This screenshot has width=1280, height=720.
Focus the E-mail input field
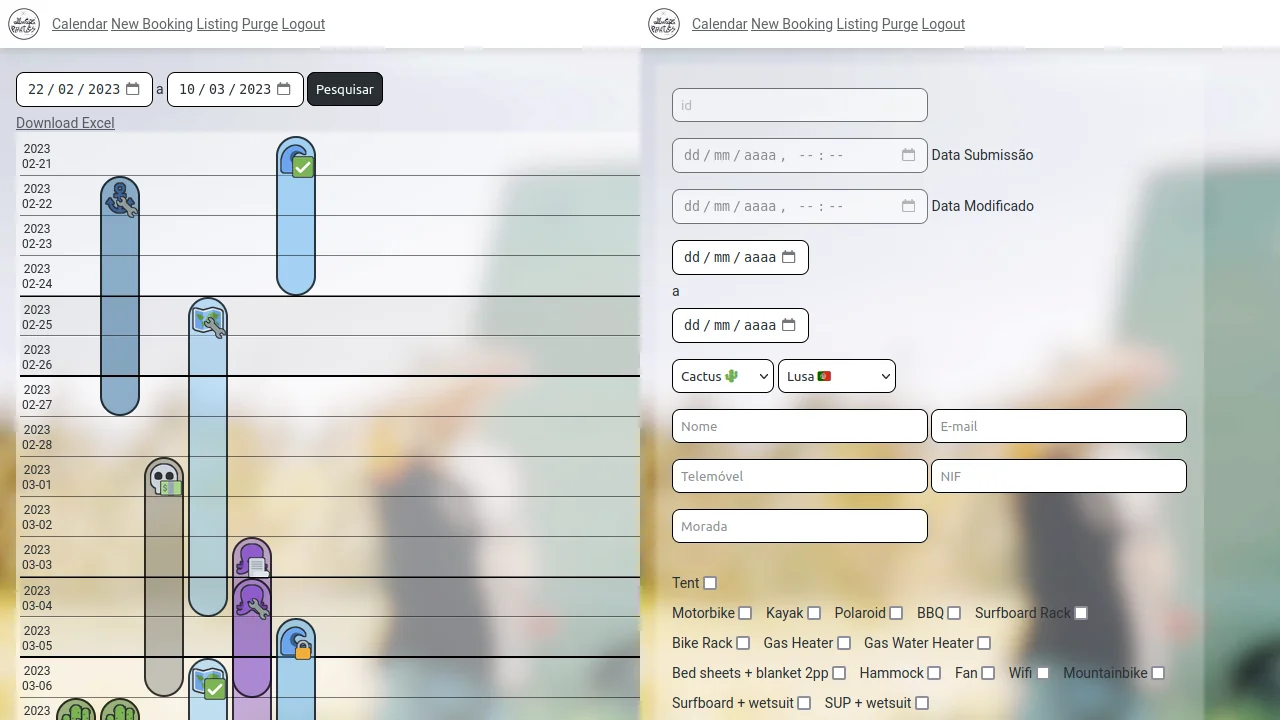click(1058, 426)
